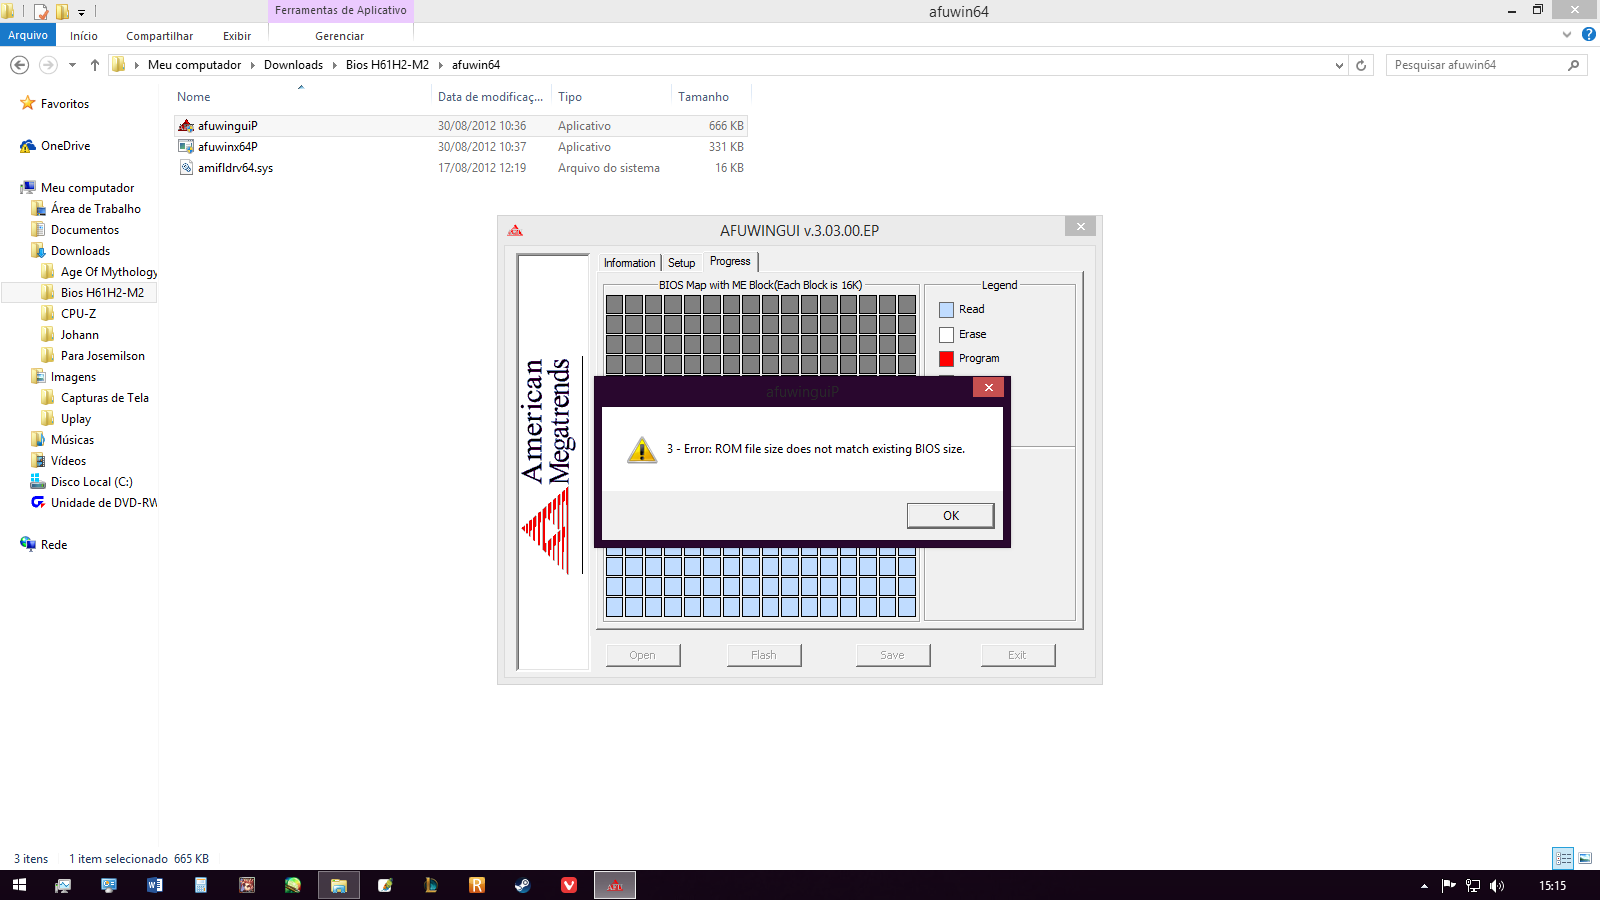1600x900 pixels.
Task: Click the Erase legend color swatch
Action: 946,335
